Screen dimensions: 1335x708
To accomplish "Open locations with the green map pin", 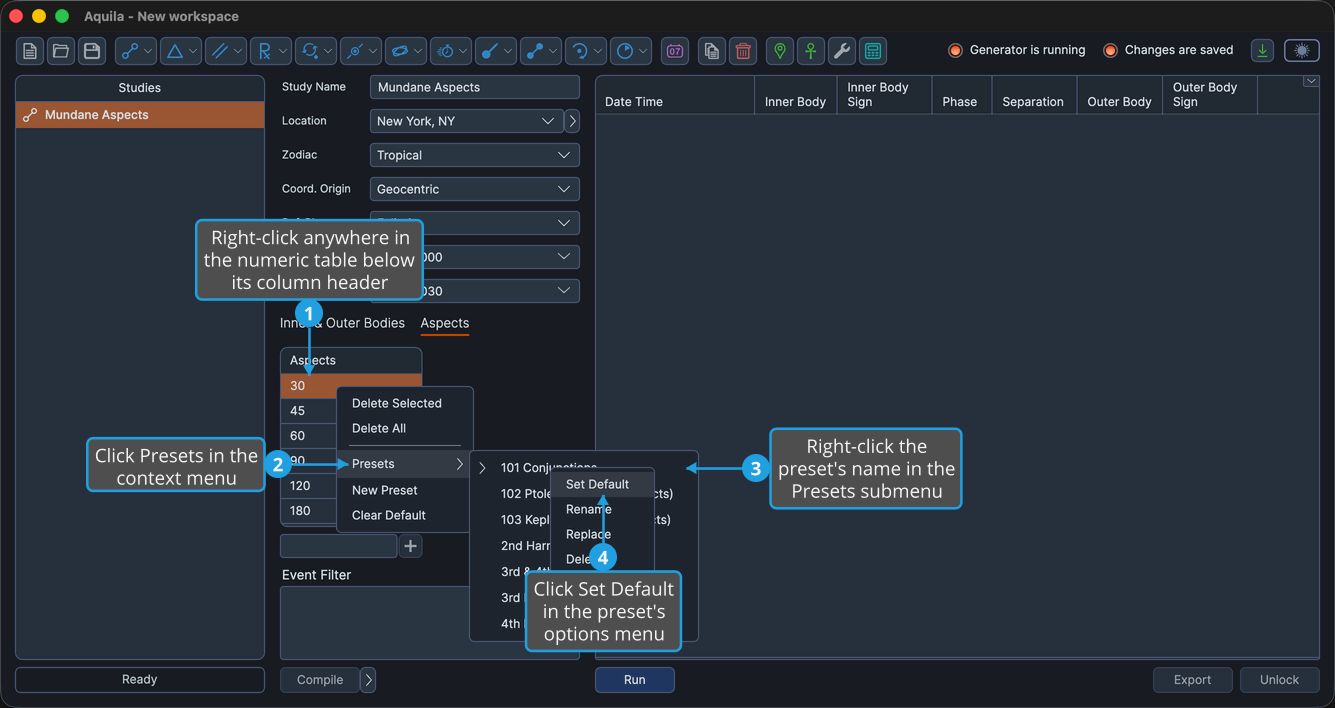I will click(x=780, y=51).
